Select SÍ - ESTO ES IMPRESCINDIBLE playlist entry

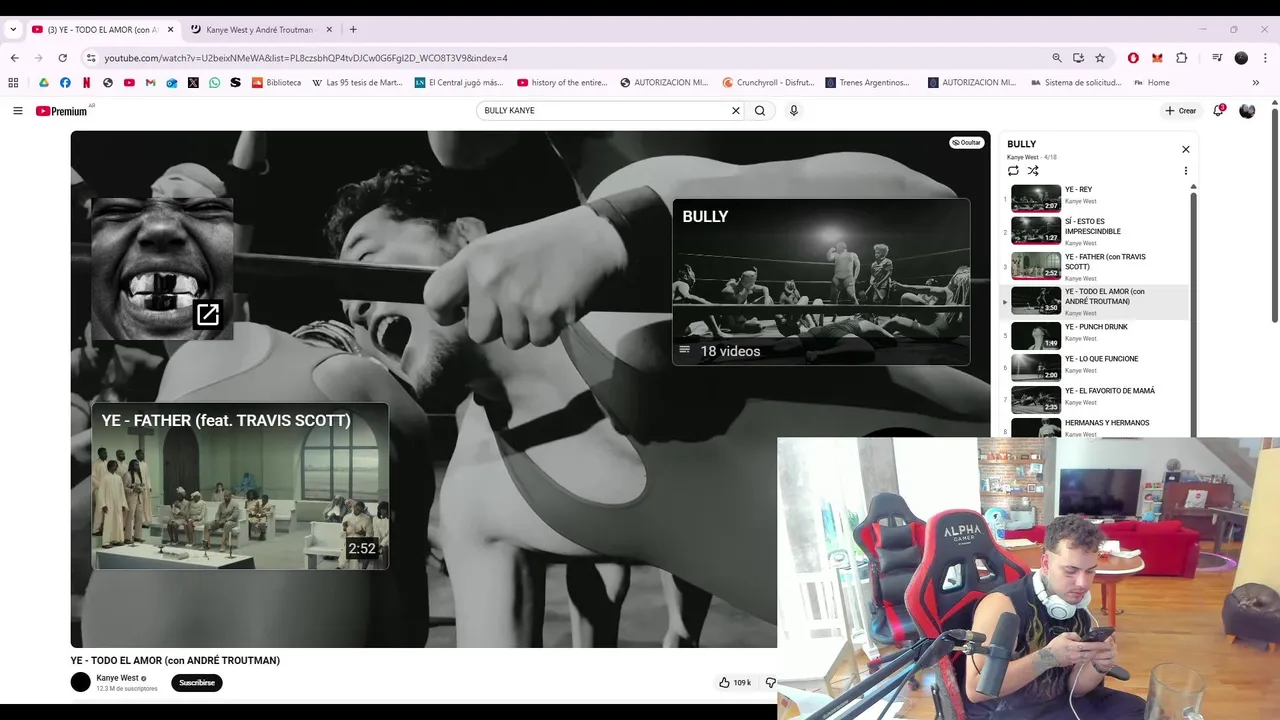point(1095,231)
